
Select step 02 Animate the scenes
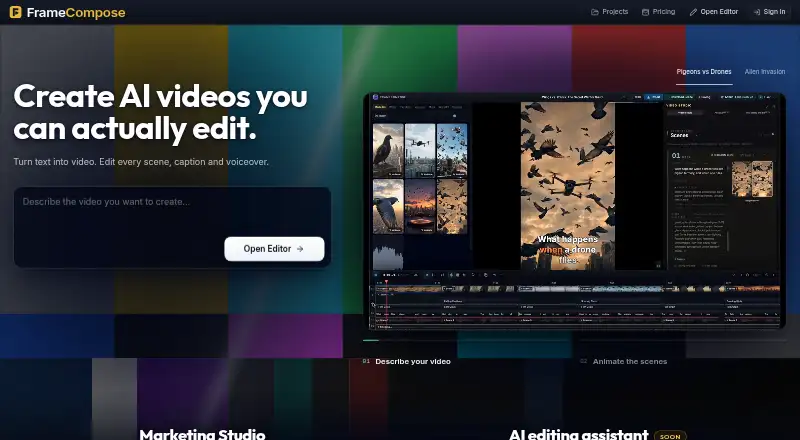tap(623, 361)
